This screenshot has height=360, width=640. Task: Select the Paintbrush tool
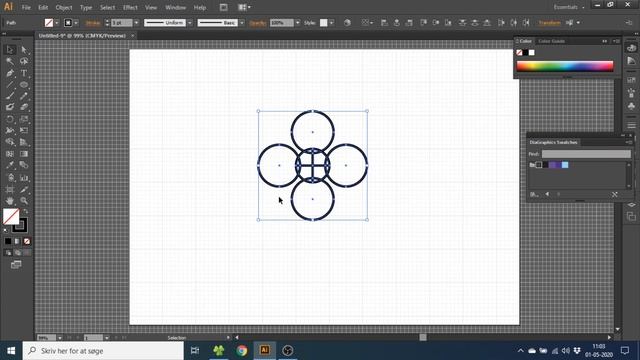pos(10,96)
